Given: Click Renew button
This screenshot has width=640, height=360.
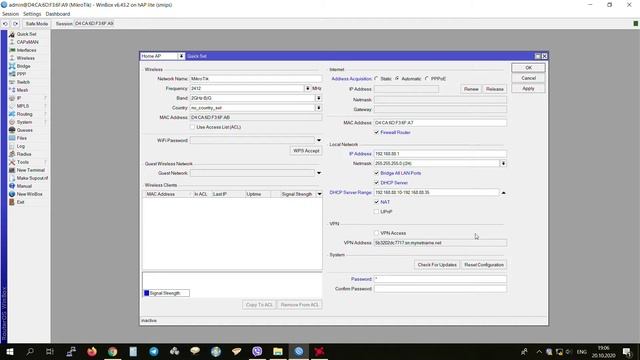Looking at the screenshot, I should click(x=471, y=89).
